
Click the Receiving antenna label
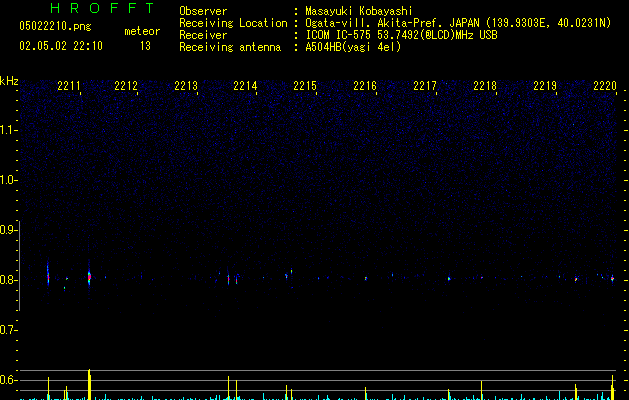230,47
